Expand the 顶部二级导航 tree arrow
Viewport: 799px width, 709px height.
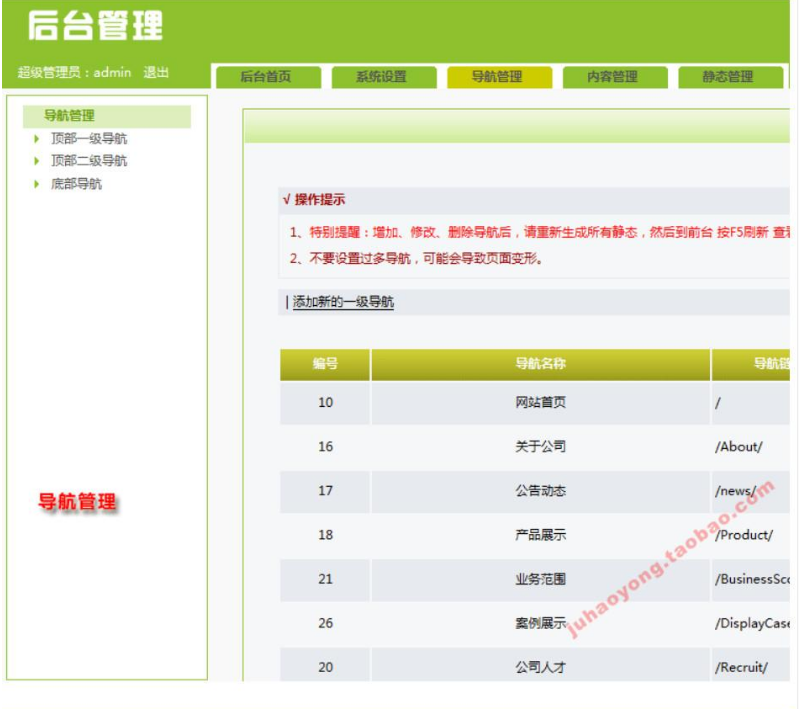pyautogui.click(x=37, y=161)
